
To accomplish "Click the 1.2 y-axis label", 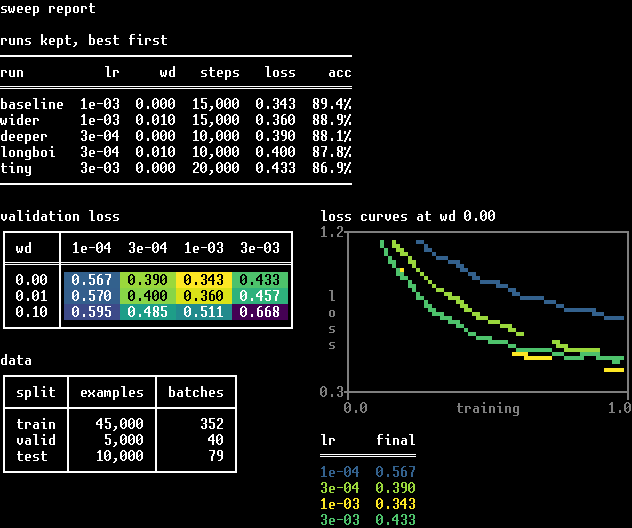I will [332, 232].
